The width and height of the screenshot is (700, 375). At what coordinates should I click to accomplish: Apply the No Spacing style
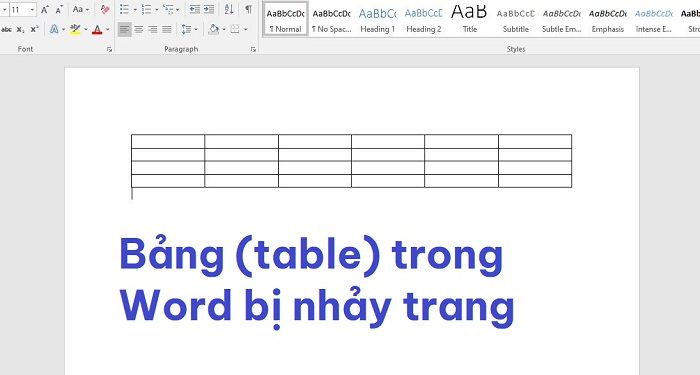pos(332,19)
